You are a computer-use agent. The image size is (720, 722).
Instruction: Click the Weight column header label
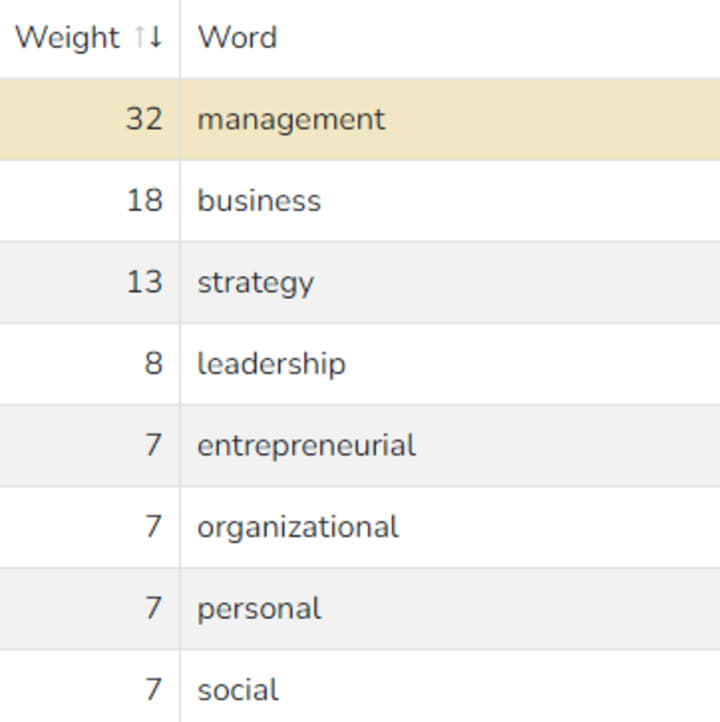67,38
